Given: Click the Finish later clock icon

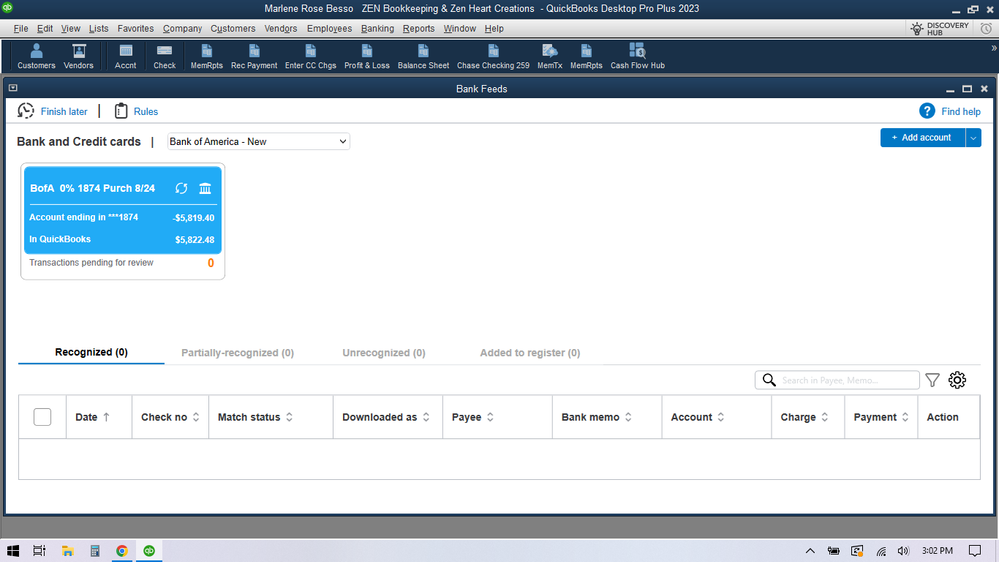Looking at the screenshot, I should click(x=25, y=111).
